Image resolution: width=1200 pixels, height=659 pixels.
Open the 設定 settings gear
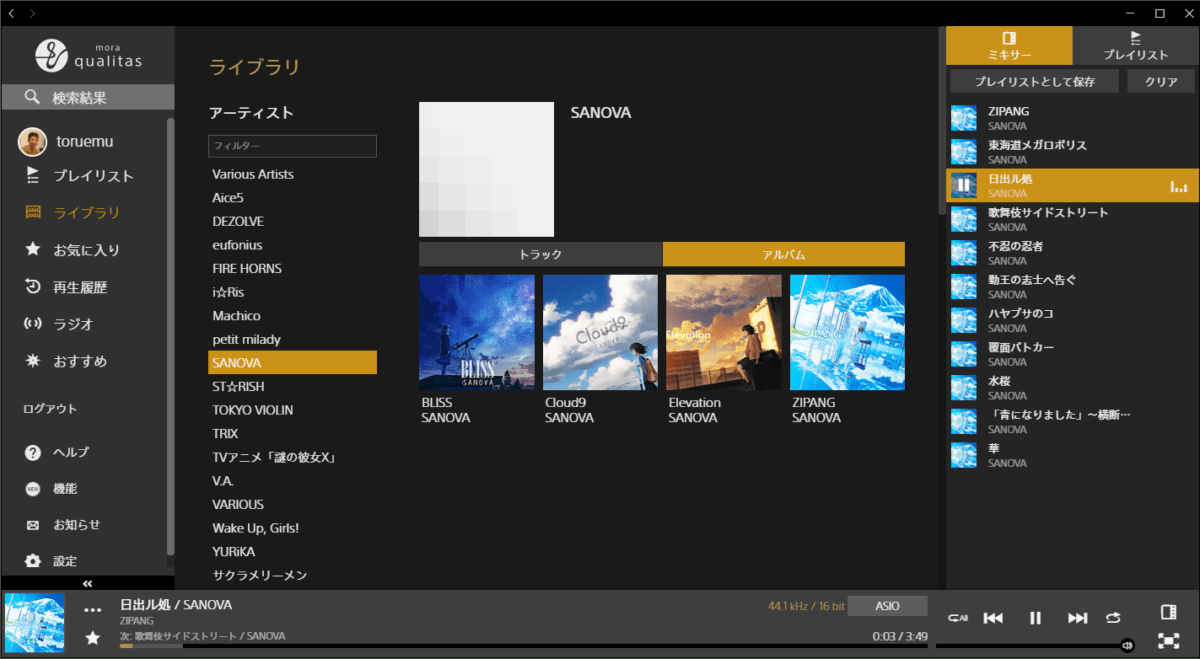pos(33,561)
